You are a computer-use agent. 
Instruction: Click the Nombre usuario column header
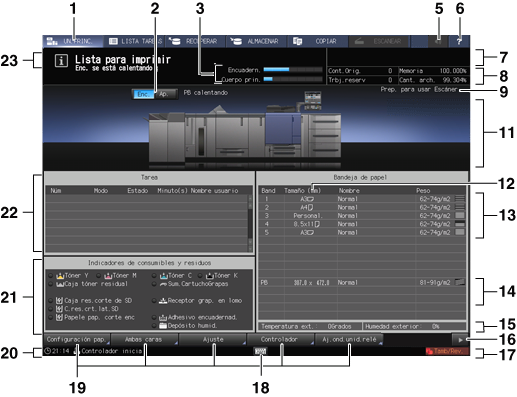(214, 191)
